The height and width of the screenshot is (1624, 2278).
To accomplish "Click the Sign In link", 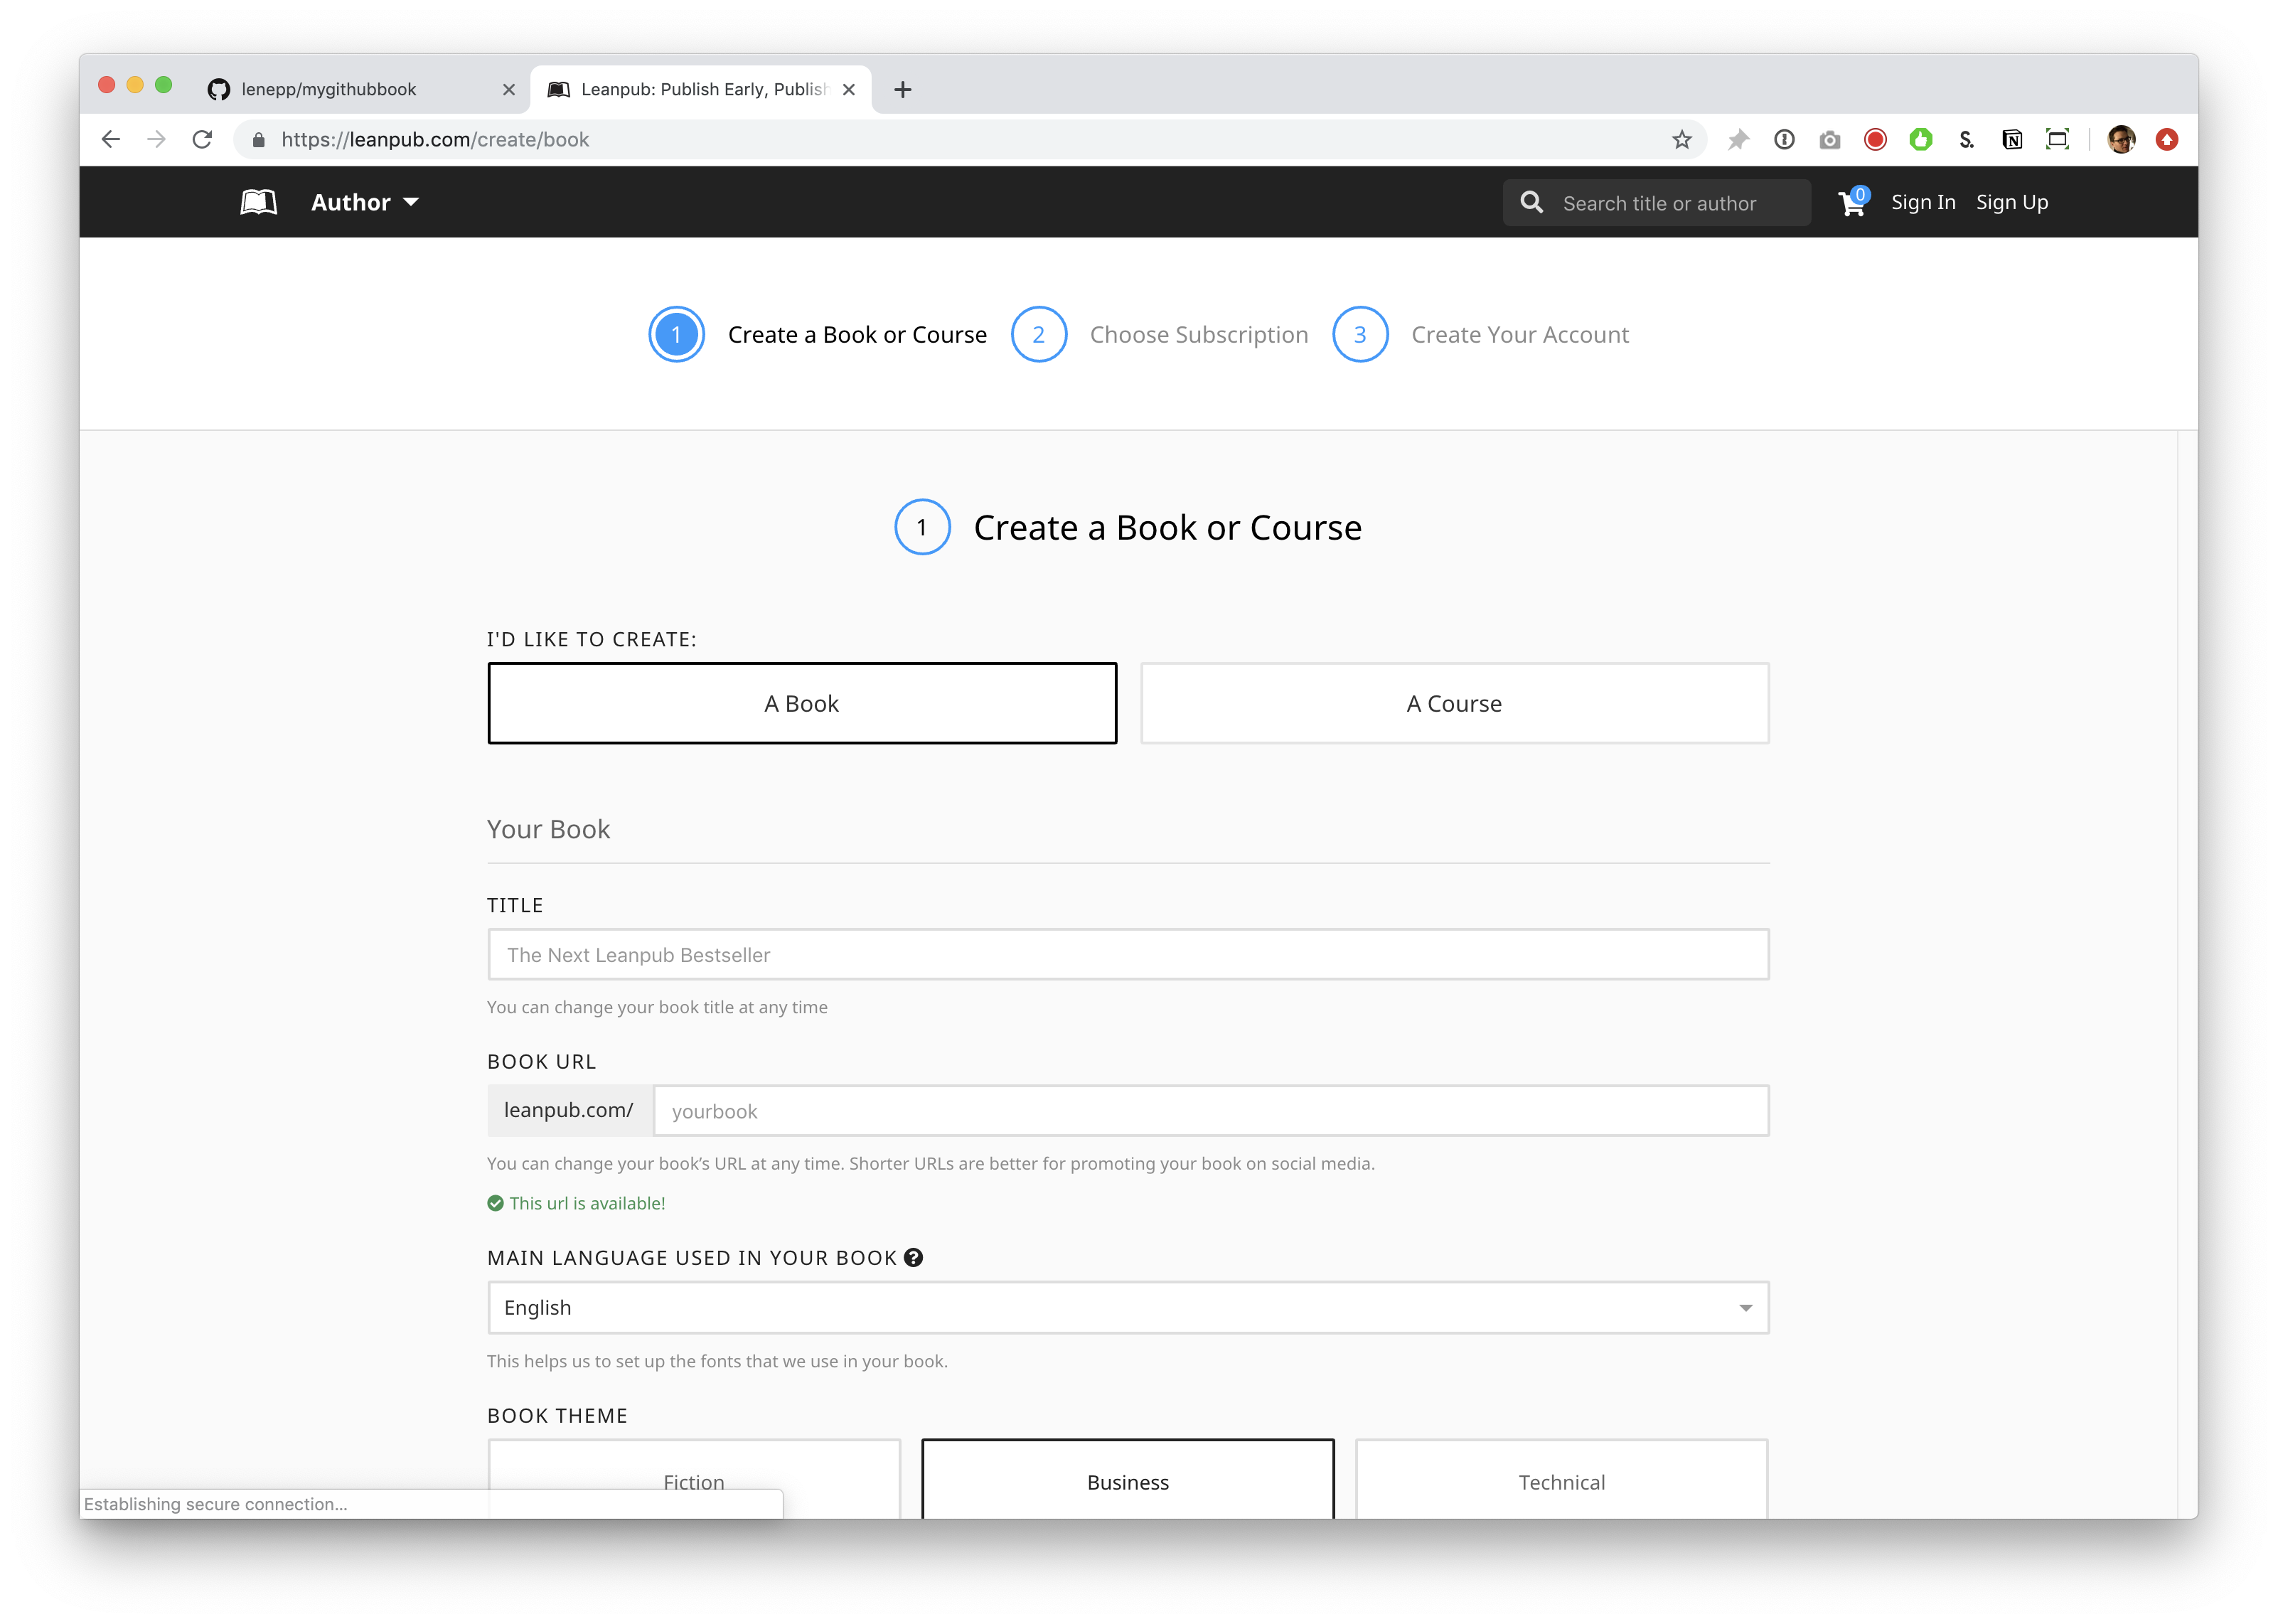I will click(1923, 203).
